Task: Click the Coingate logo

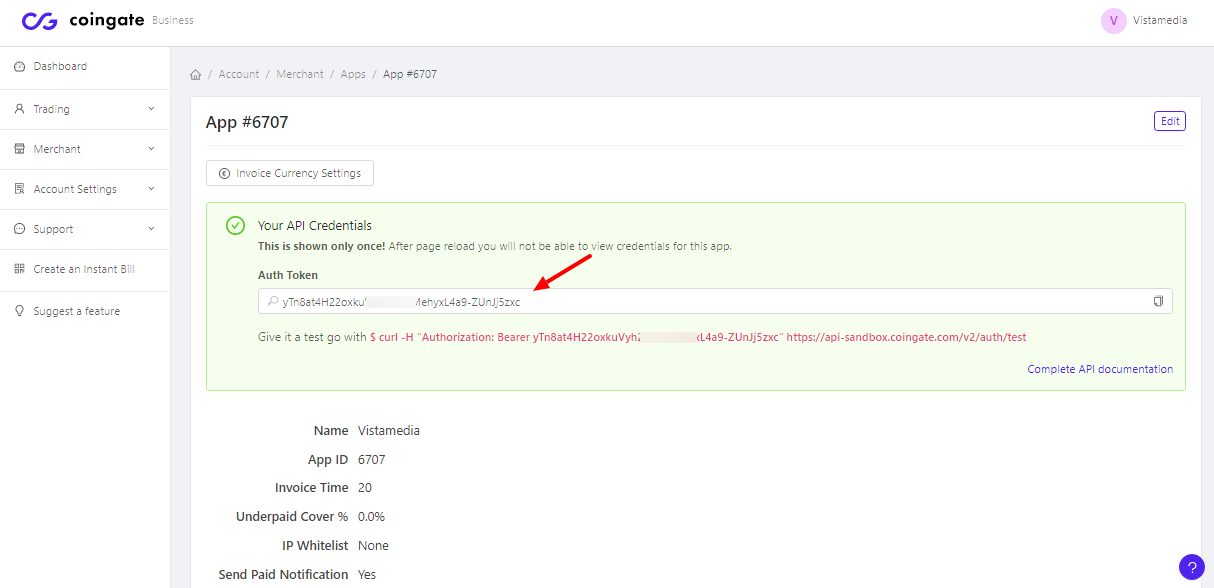Action: [x=83, y=20]
